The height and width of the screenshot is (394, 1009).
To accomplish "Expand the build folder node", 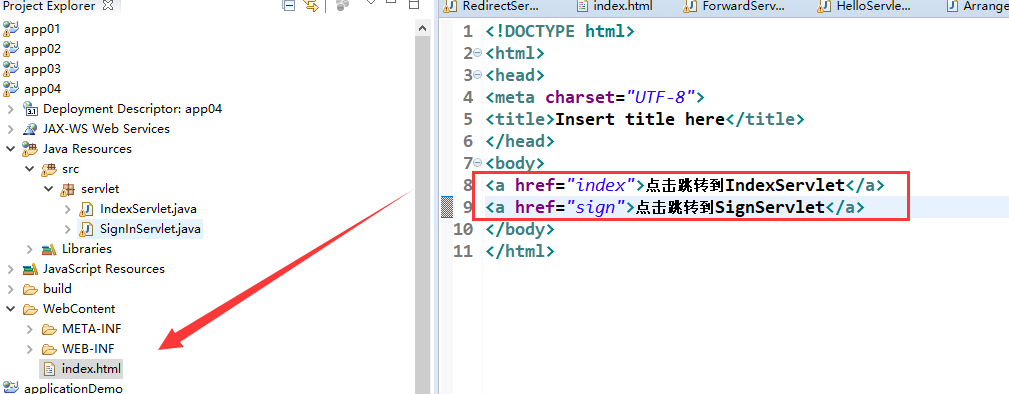I will click(10, 288).
